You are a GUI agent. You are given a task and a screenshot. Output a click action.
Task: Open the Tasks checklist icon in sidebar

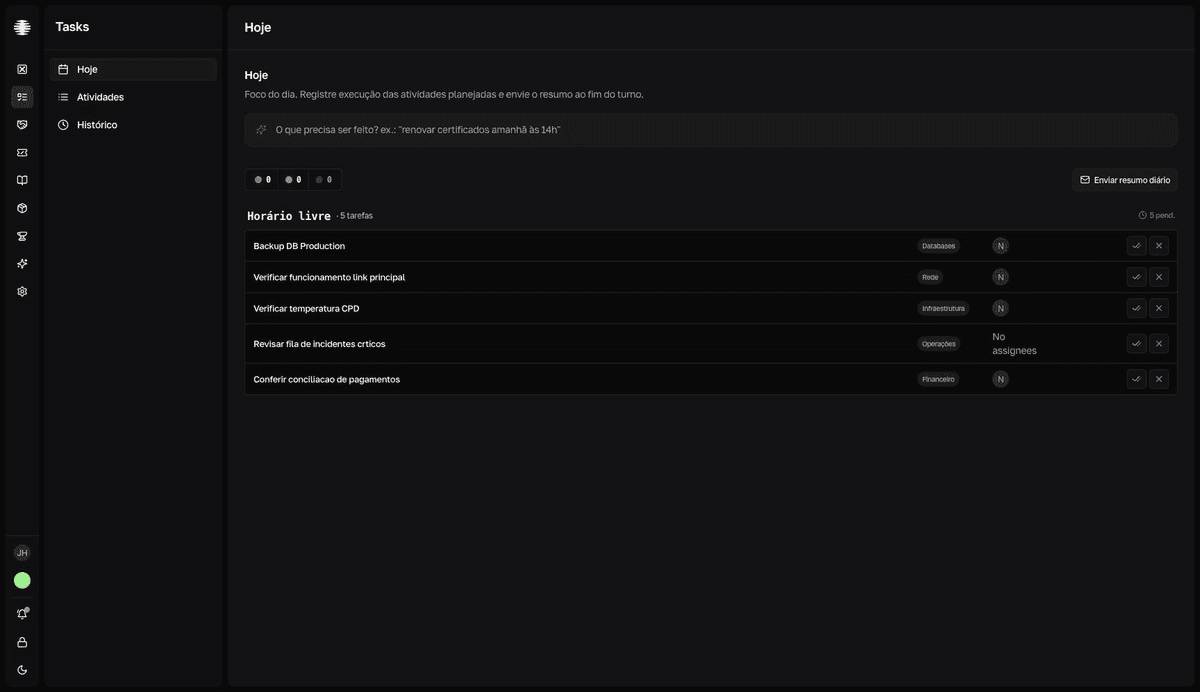pos(22,97)
